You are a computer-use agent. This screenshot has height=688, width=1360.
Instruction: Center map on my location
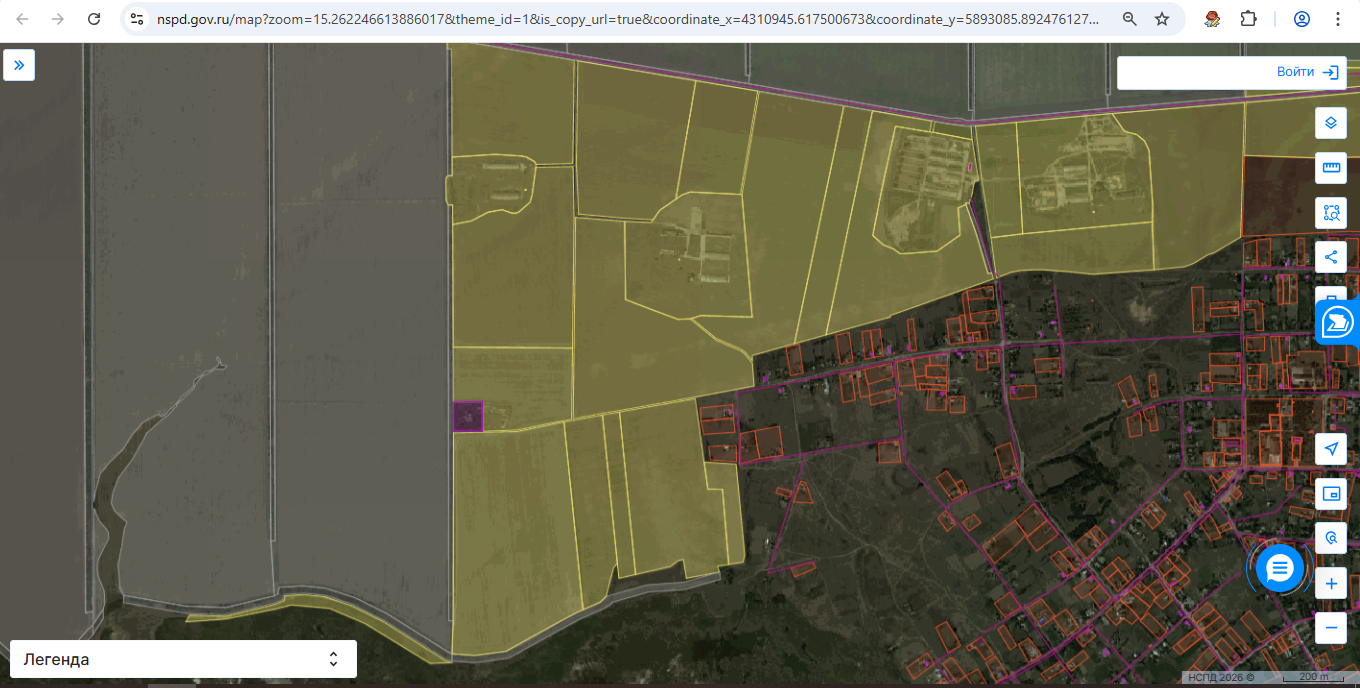[x=1331, y=449]
